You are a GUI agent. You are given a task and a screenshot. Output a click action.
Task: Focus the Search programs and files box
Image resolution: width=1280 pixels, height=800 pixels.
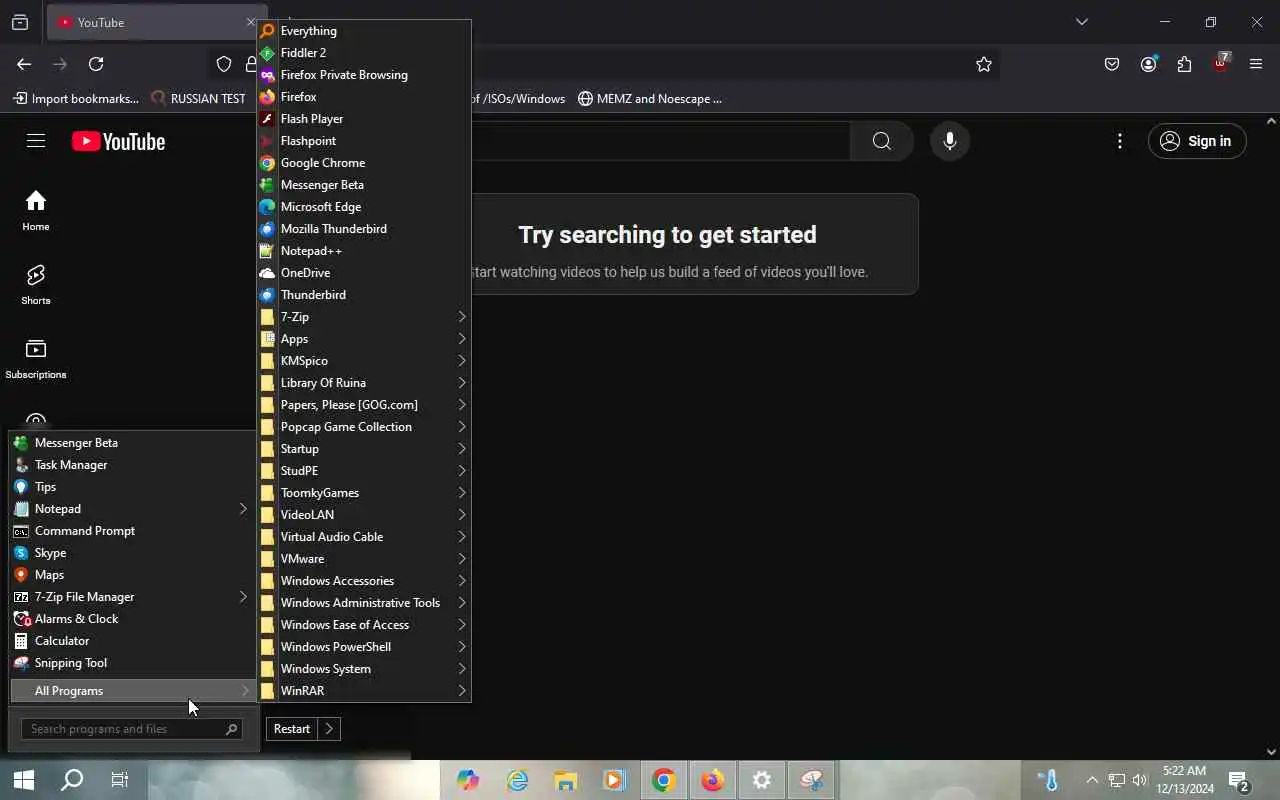click(x=132, y=729)
